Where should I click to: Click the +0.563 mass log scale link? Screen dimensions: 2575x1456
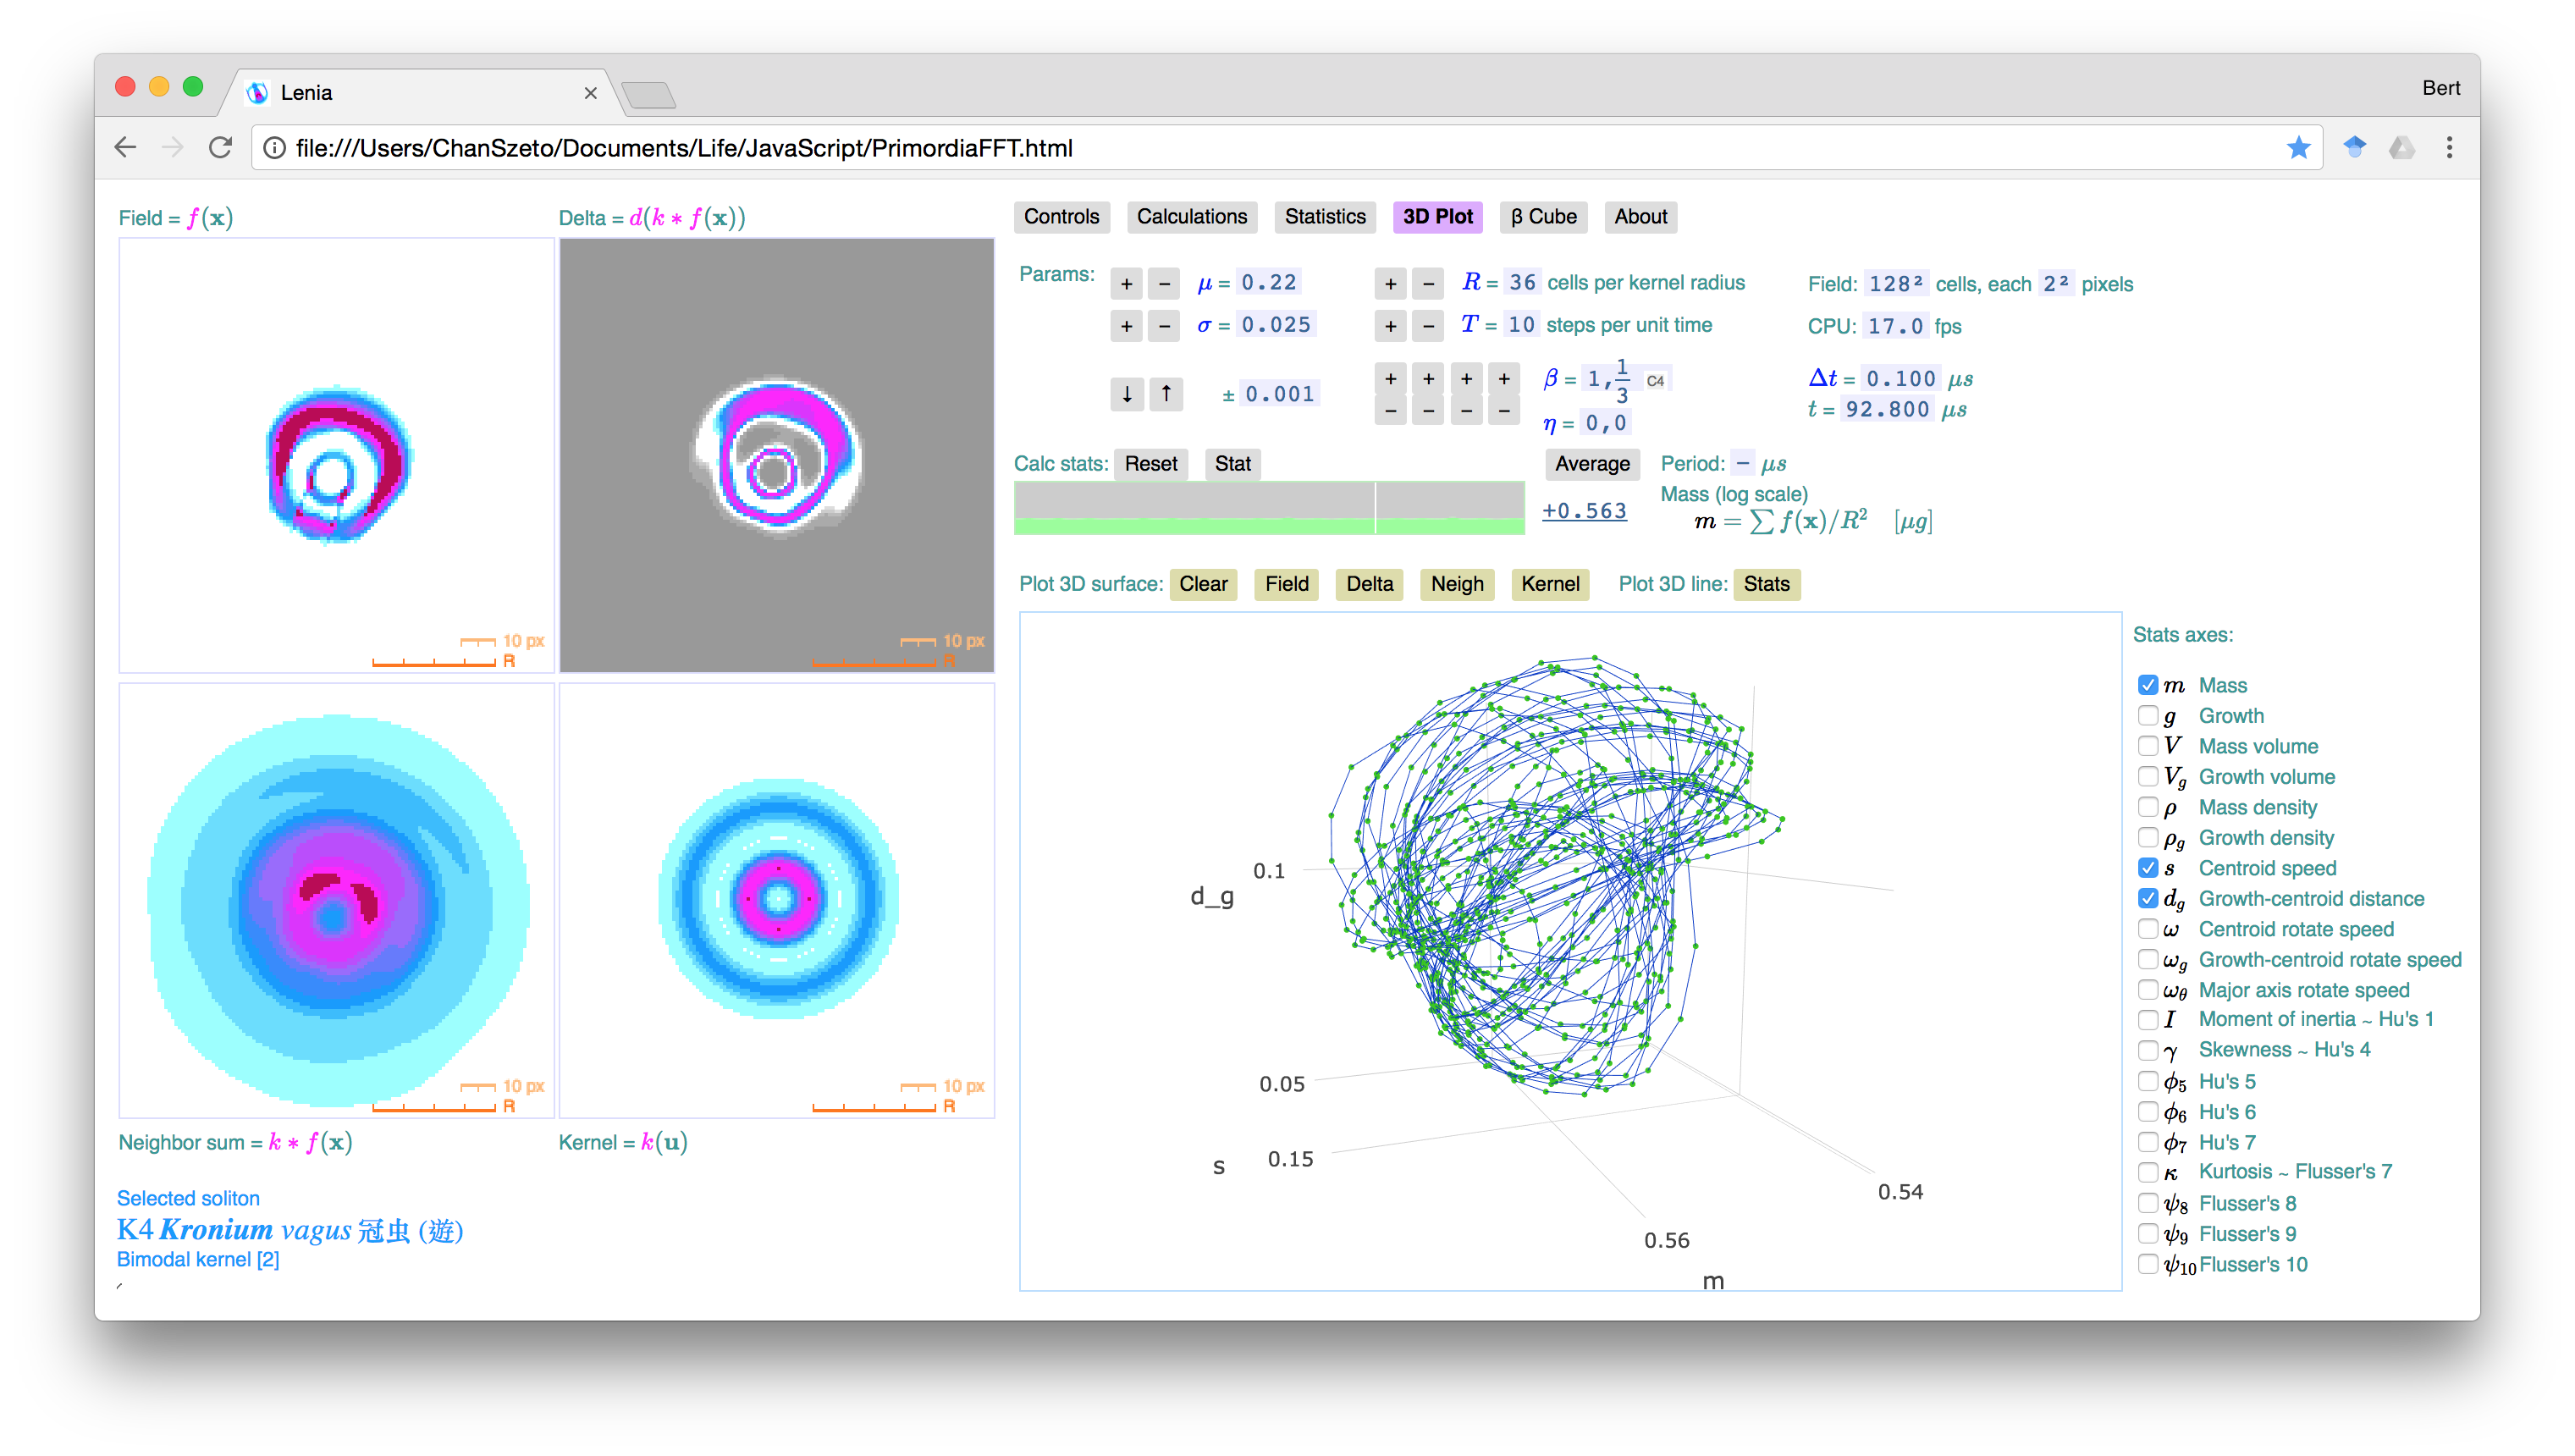[x=1583, y=511]
